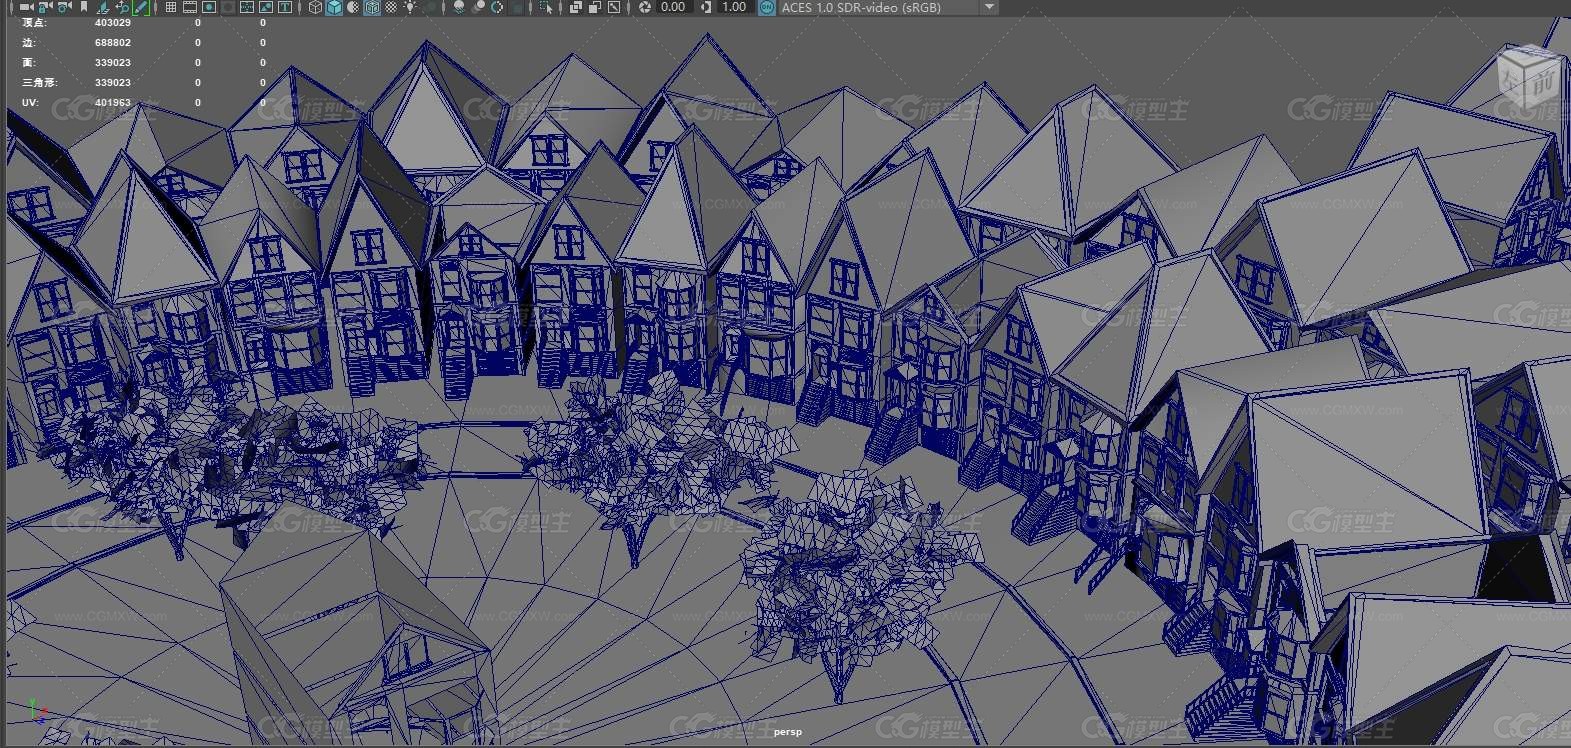
Task: Click the 边 edge label
Action: [x=28, y=42]
